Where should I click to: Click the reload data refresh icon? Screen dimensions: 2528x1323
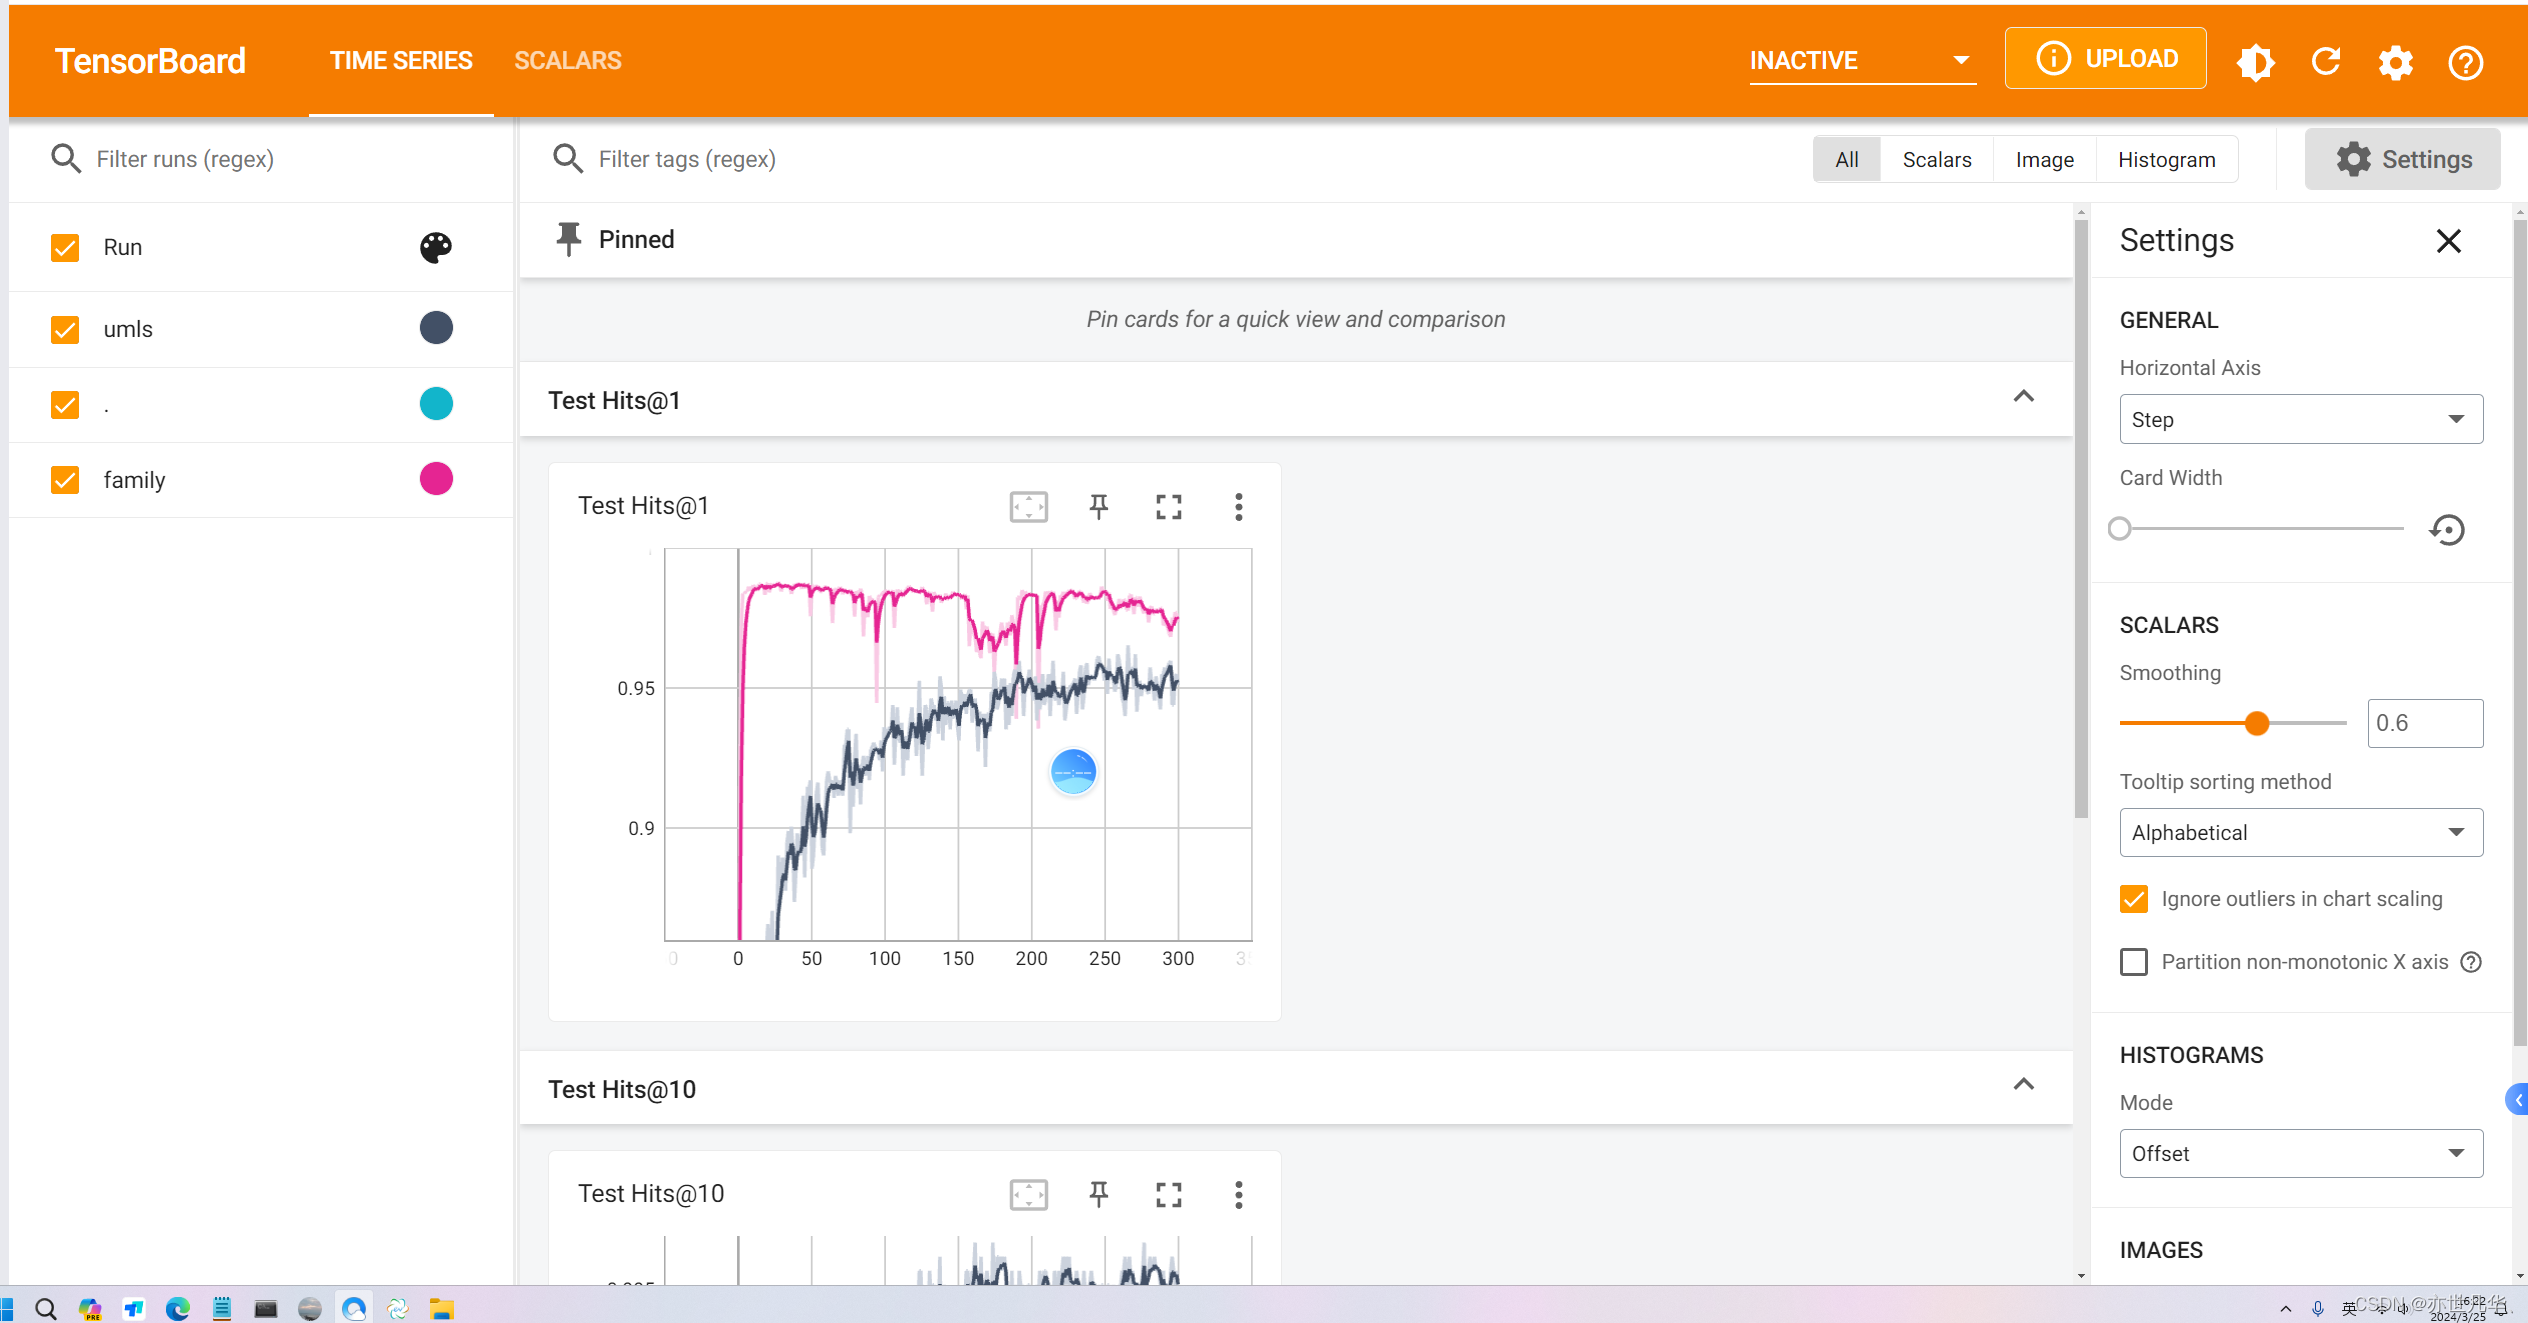tap(2326, 62)
